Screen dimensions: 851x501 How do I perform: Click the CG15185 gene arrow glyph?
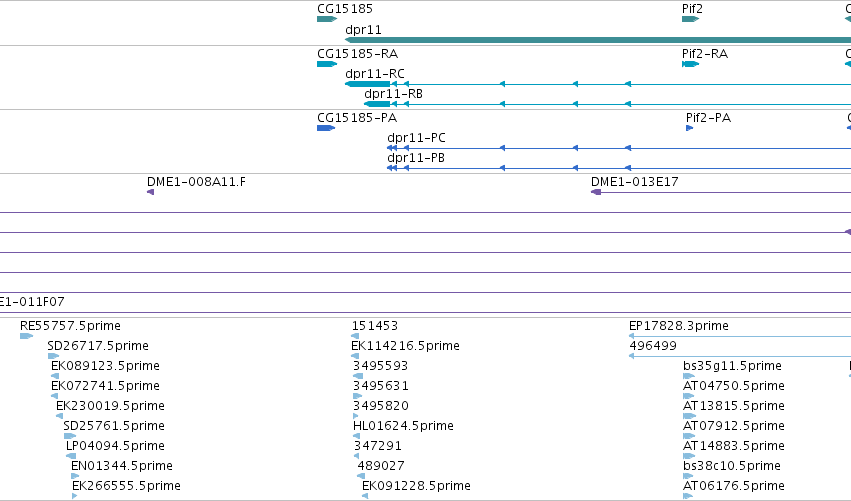click(327, 19)
